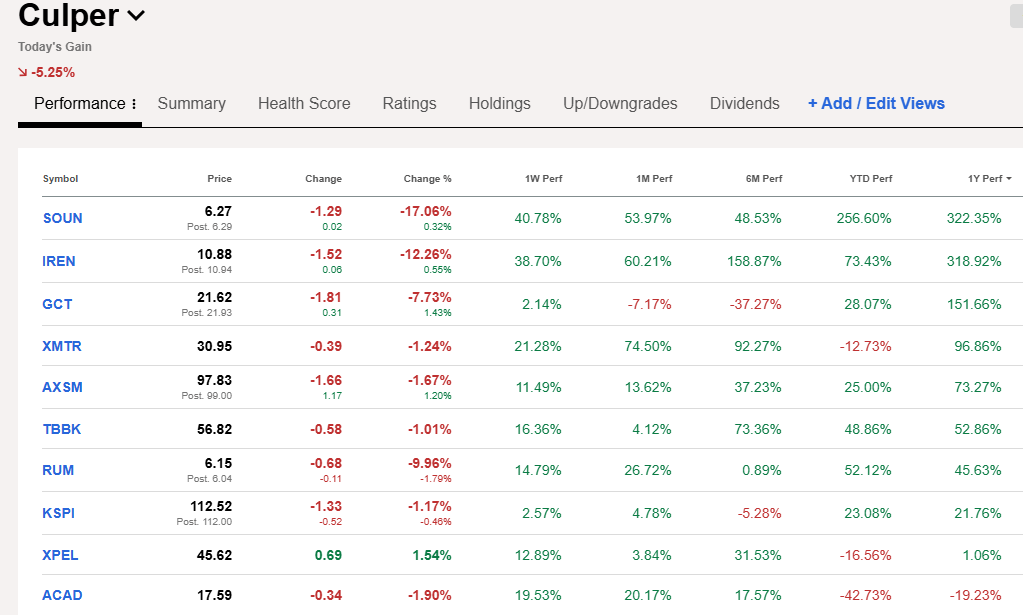Viewport: 1023px width, 615px height.
Task: Click SOUN YTD performance 256.60%
Action: (x=864, y=218)
